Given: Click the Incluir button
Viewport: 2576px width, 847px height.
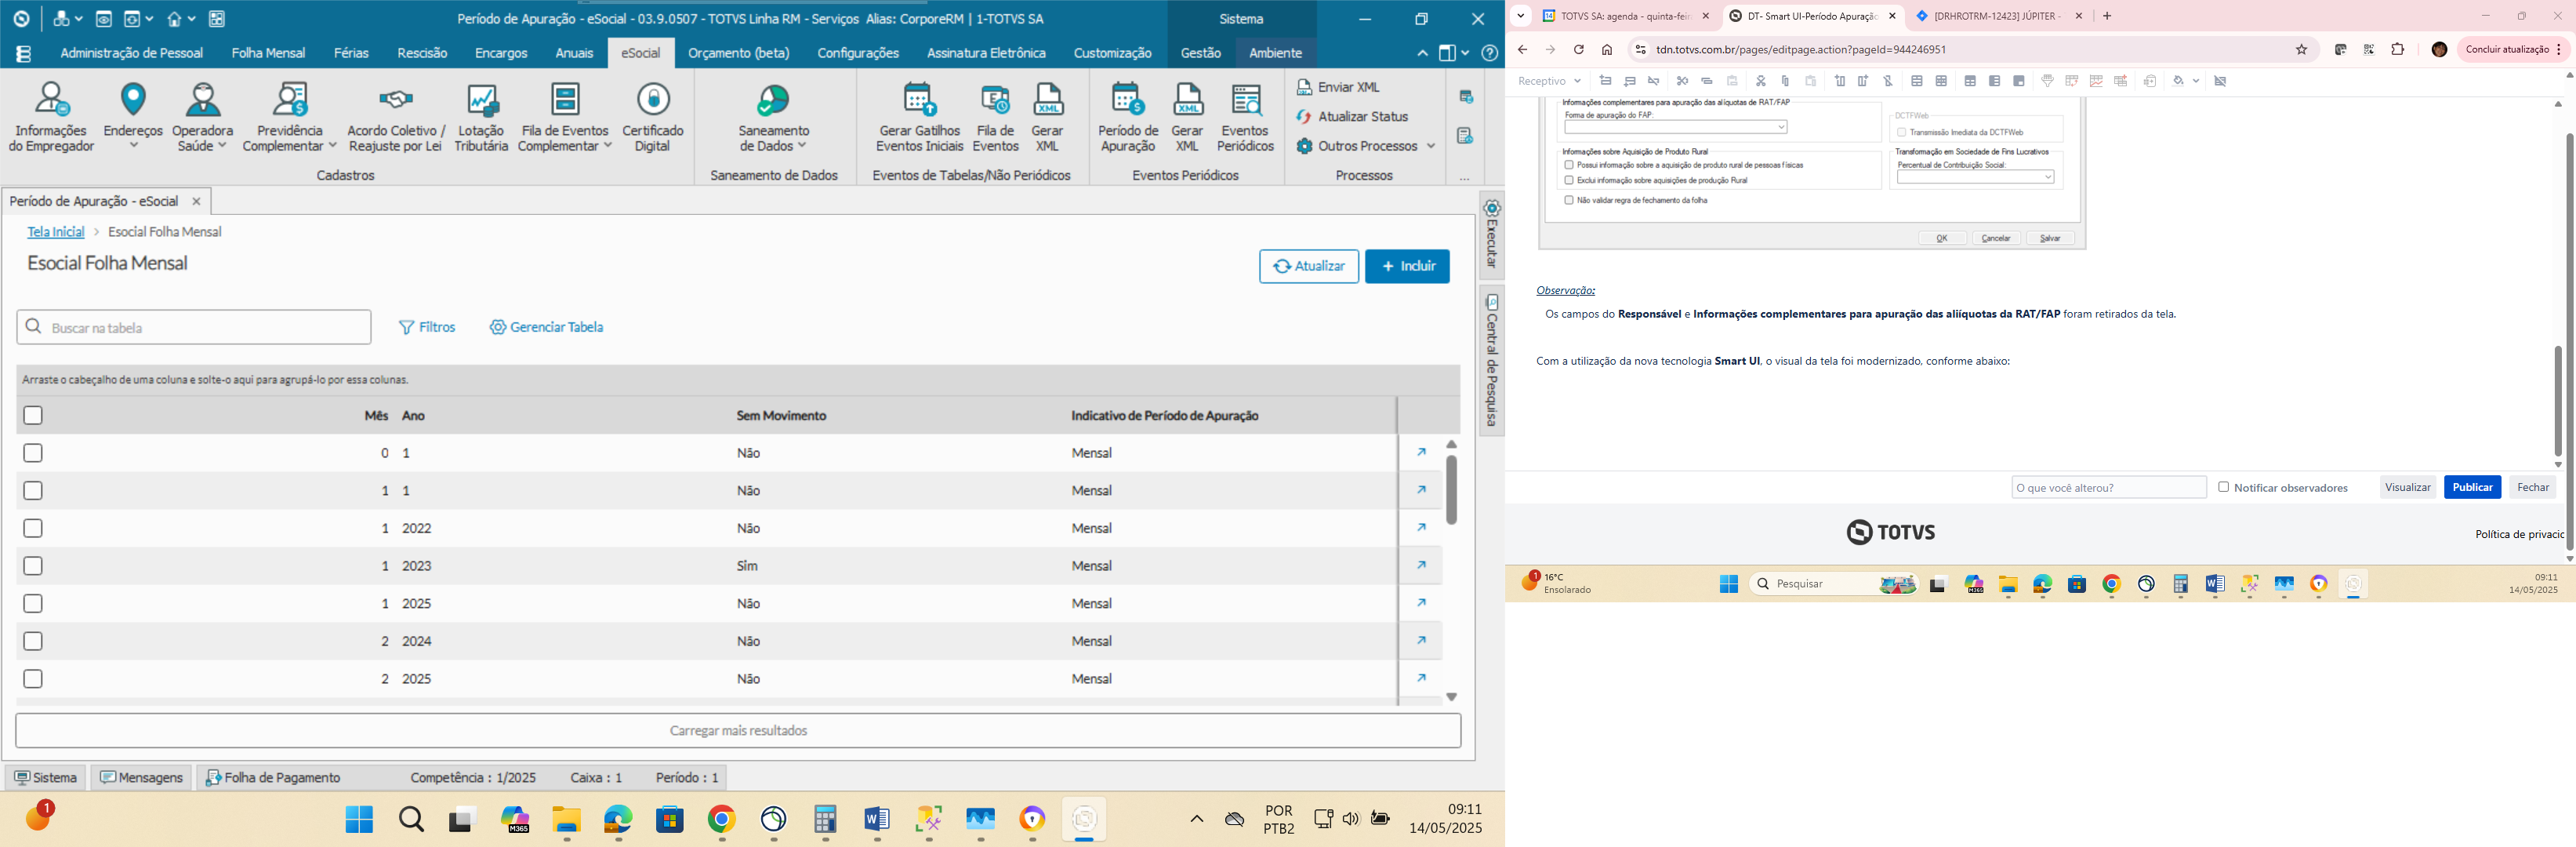Looking at the screenshot, I should pos(1407,266).
